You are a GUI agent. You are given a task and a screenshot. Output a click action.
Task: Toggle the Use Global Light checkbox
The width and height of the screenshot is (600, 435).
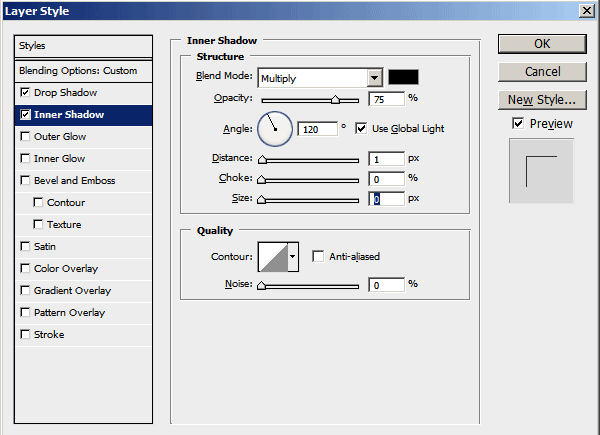point(361,128)
